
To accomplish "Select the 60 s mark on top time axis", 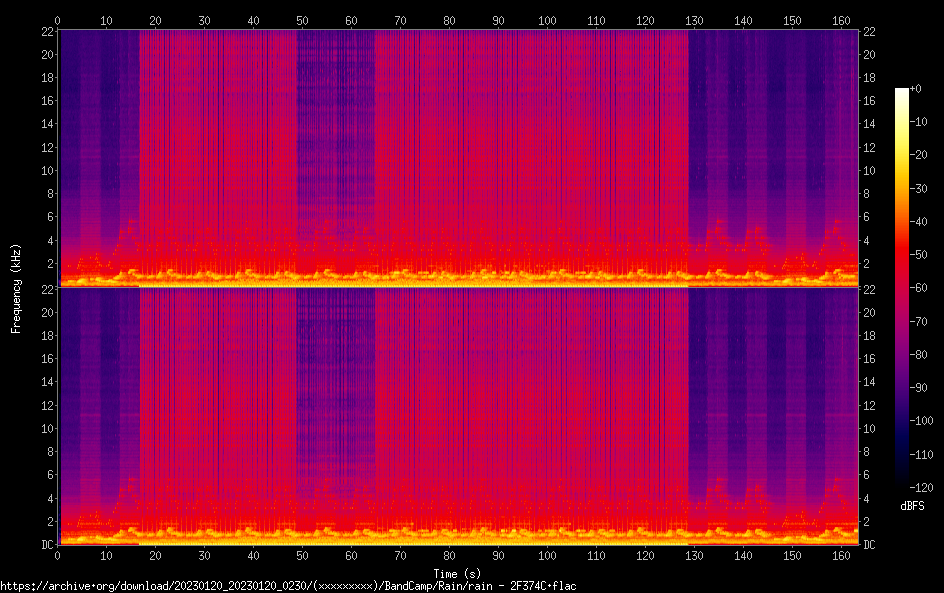I will 351,20.
